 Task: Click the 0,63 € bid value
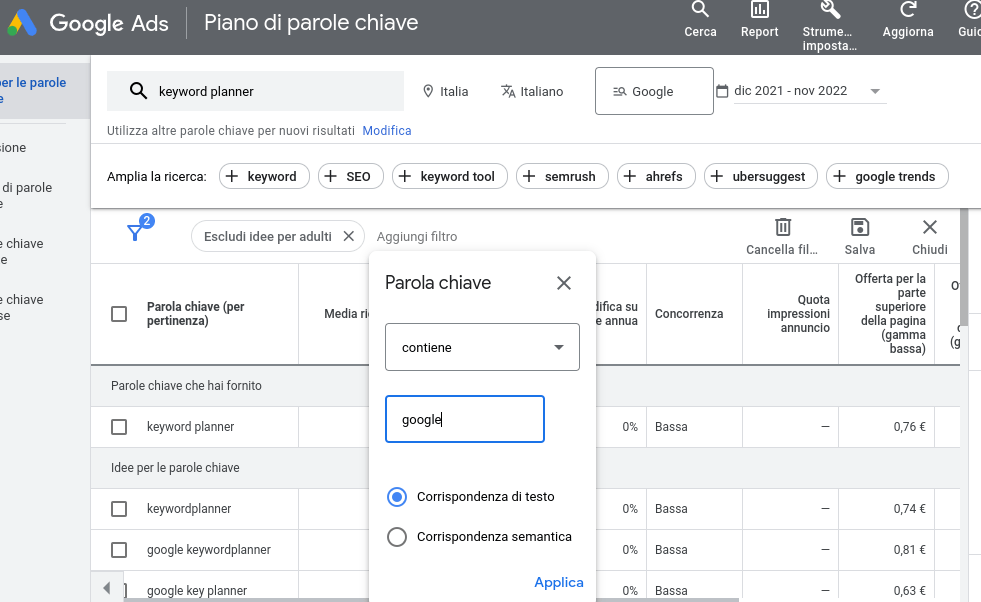(x=909, y=591)
